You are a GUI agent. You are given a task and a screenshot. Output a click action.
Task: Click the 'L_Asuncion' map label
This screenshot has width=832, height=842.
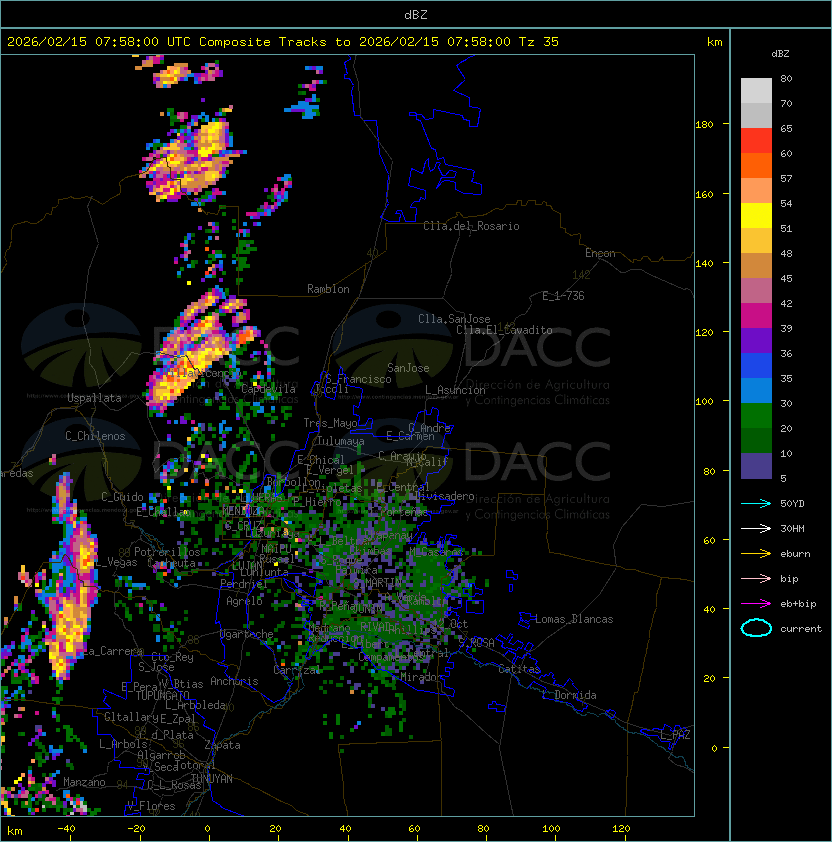(x=455, y=390)
